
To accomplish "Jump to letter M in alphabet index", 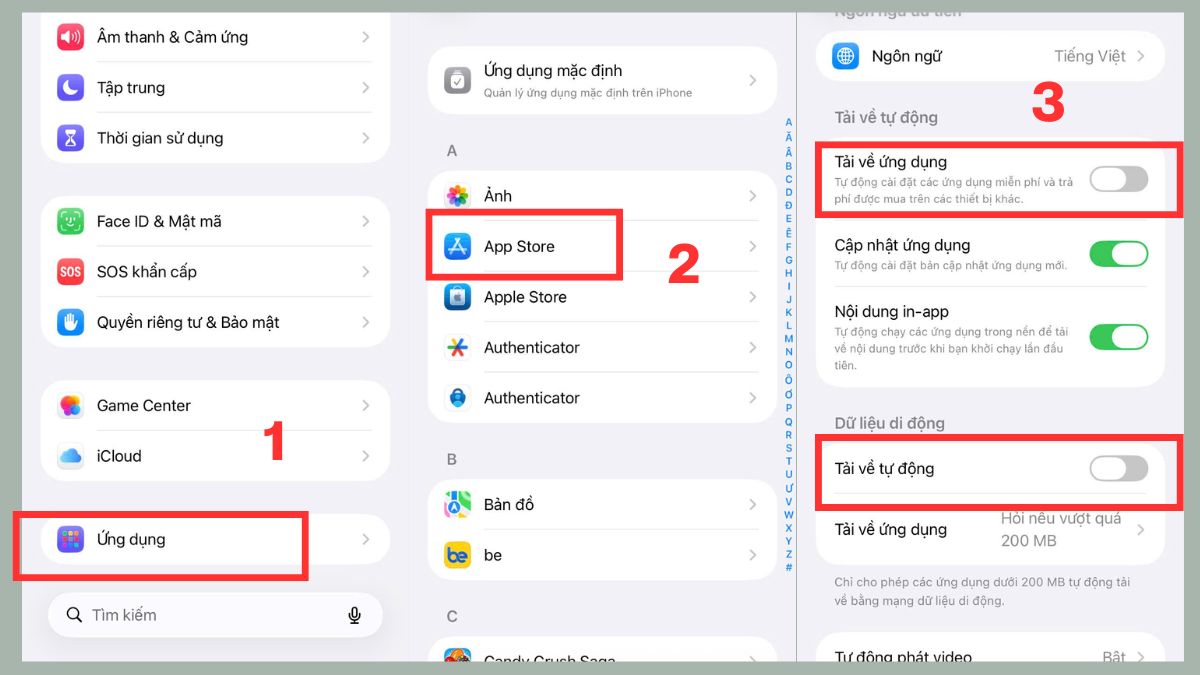I will pos(789,338).
